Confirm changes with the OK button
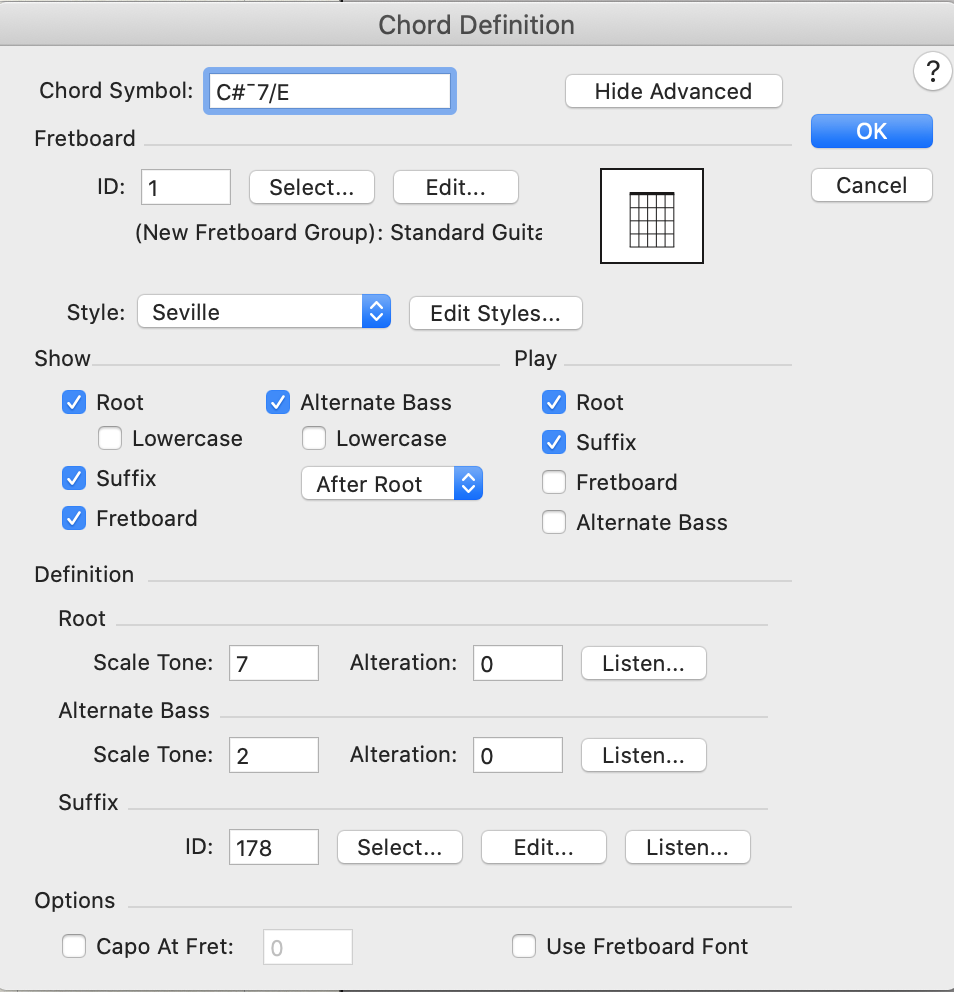The height and width of the screenshot is (992, 954). tap(870, 131)
